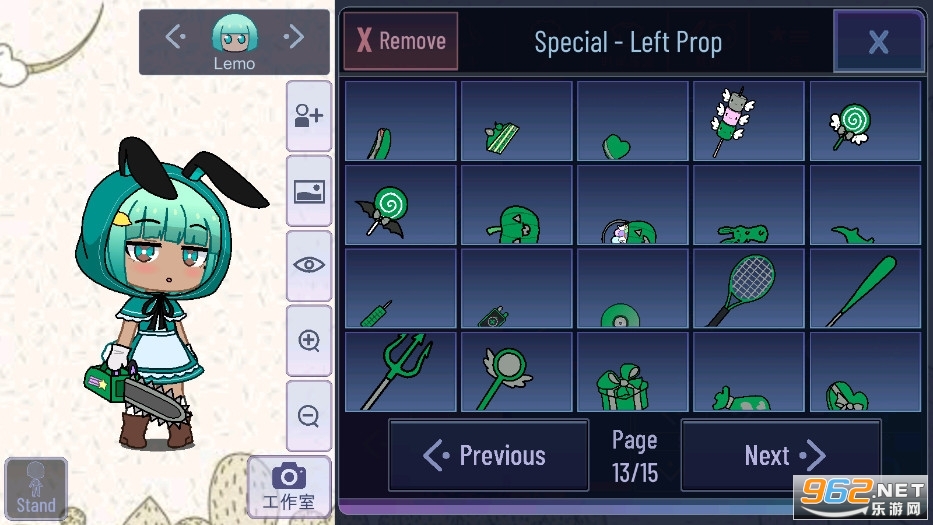Open the camera studio button
Viewport: 933px width, 525px height.
289,487
